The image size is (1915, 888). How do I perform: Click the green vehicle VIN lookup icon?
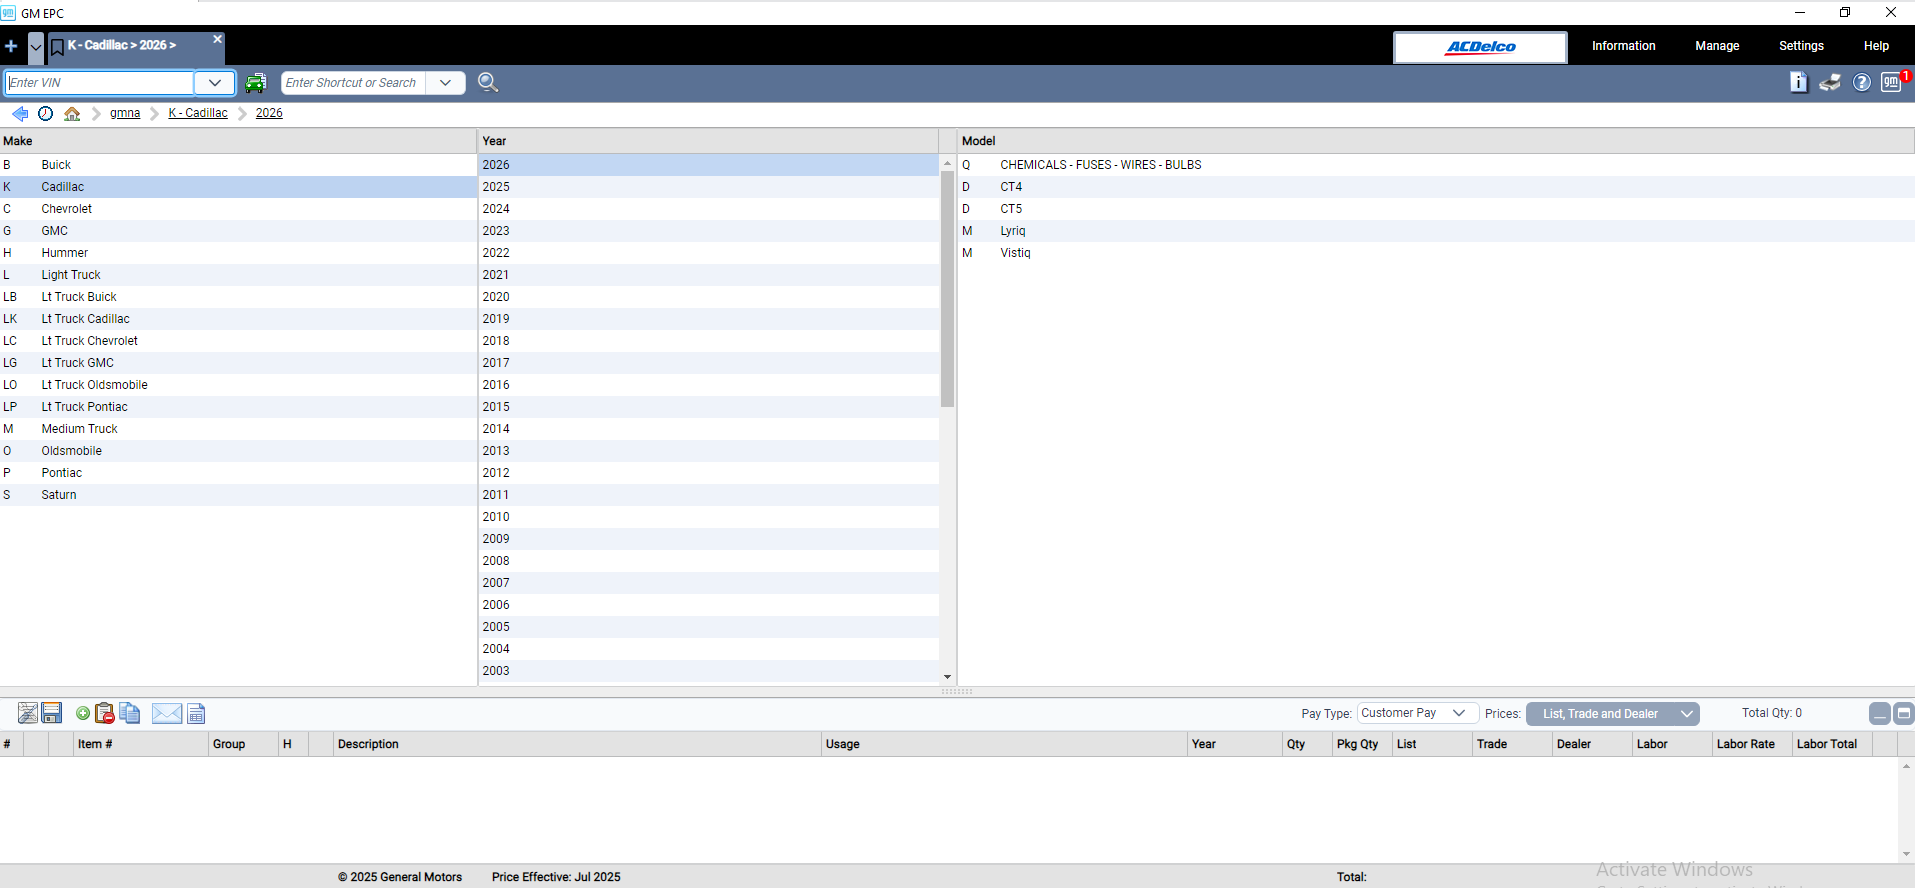(256, 83)
